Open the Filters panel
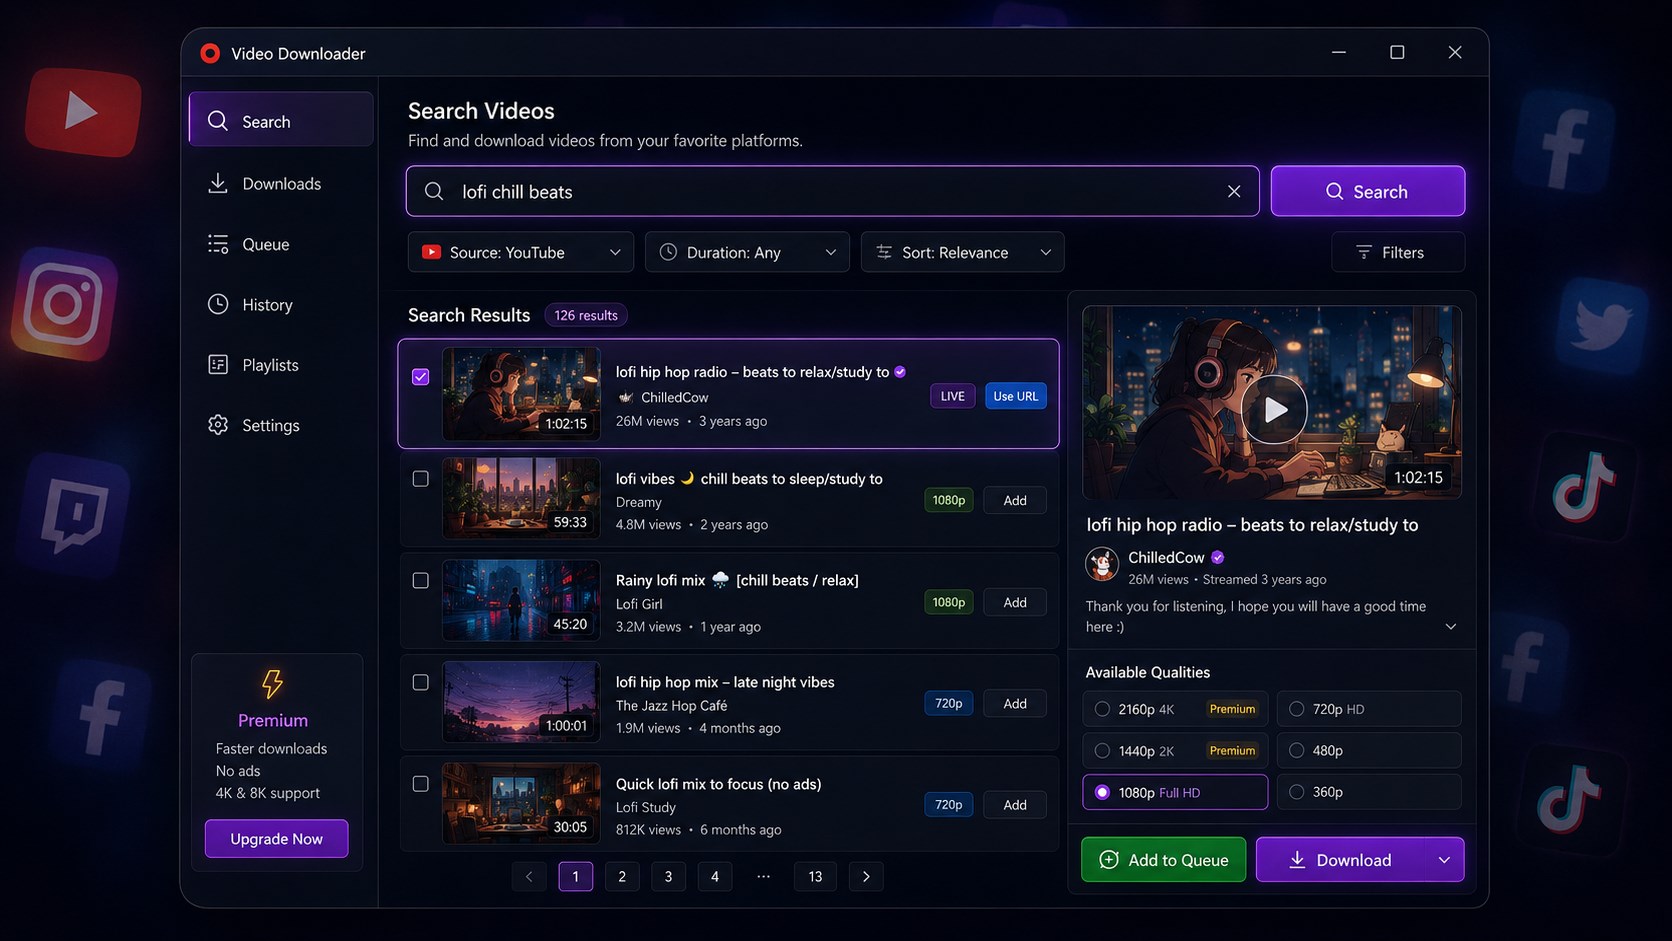This screenshot has width=1672, height=941. coord(1398,252)
